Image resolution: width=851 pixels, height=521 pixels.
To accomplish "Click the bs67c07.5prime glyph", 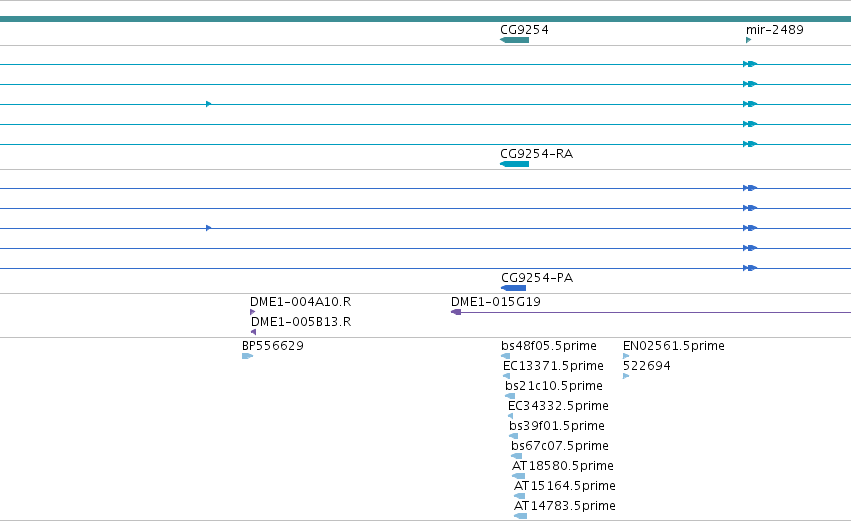I will [x=516, y=456].
